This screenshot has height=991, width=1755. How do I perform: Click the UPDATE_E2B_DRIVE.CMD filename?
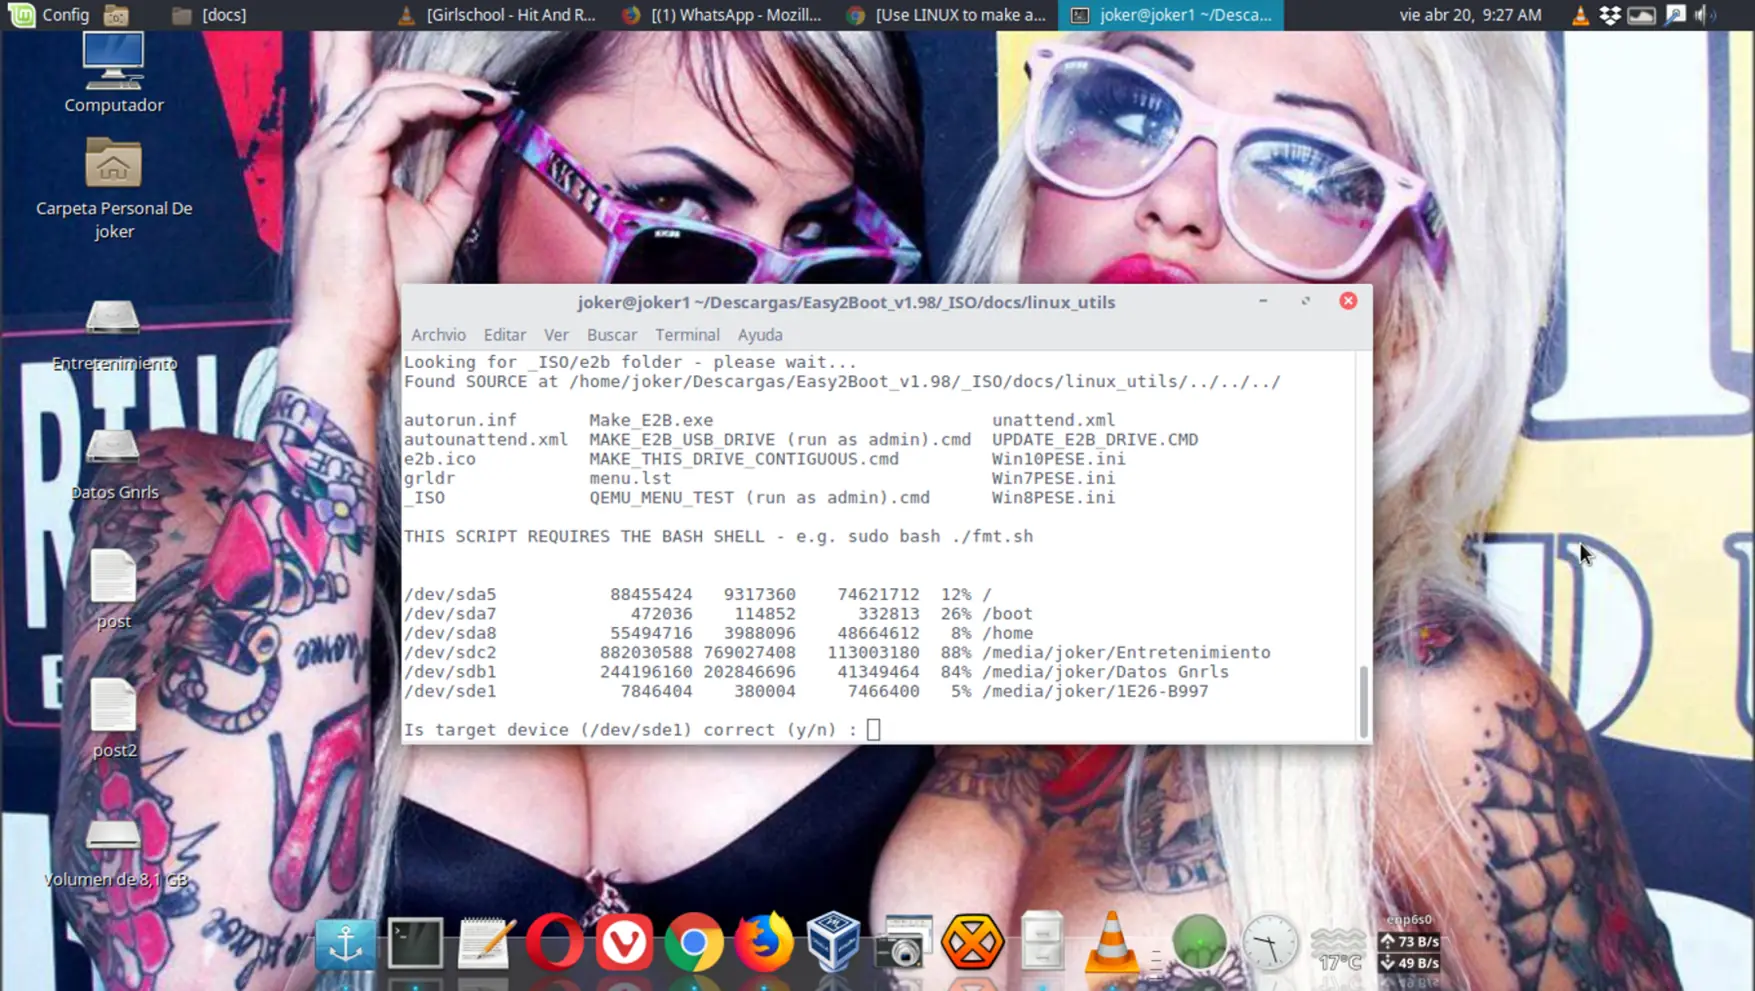click(x=1095, y=439)
